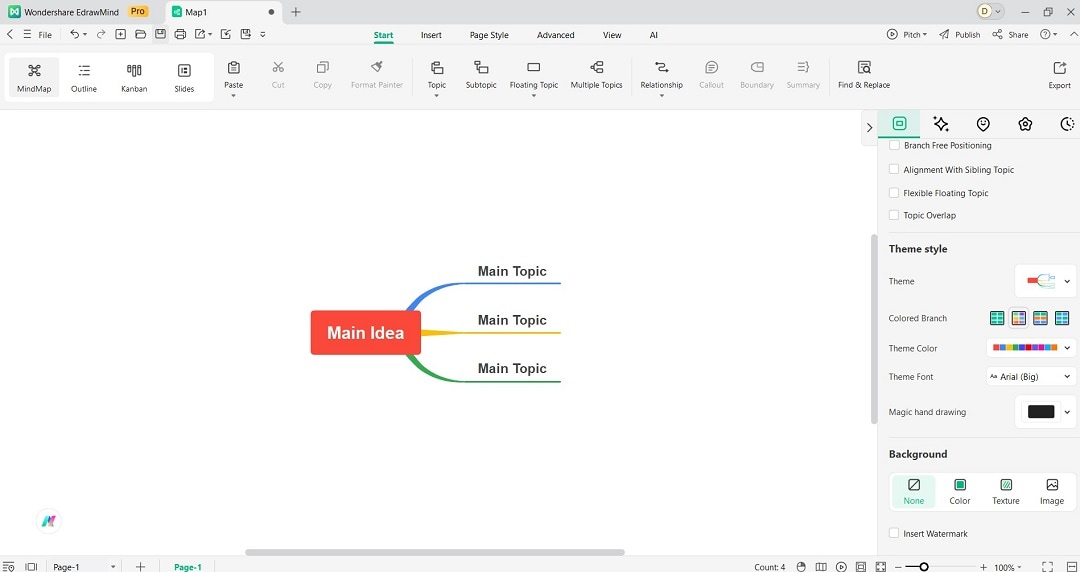Open a file via folder icon

tap(141, 34)
